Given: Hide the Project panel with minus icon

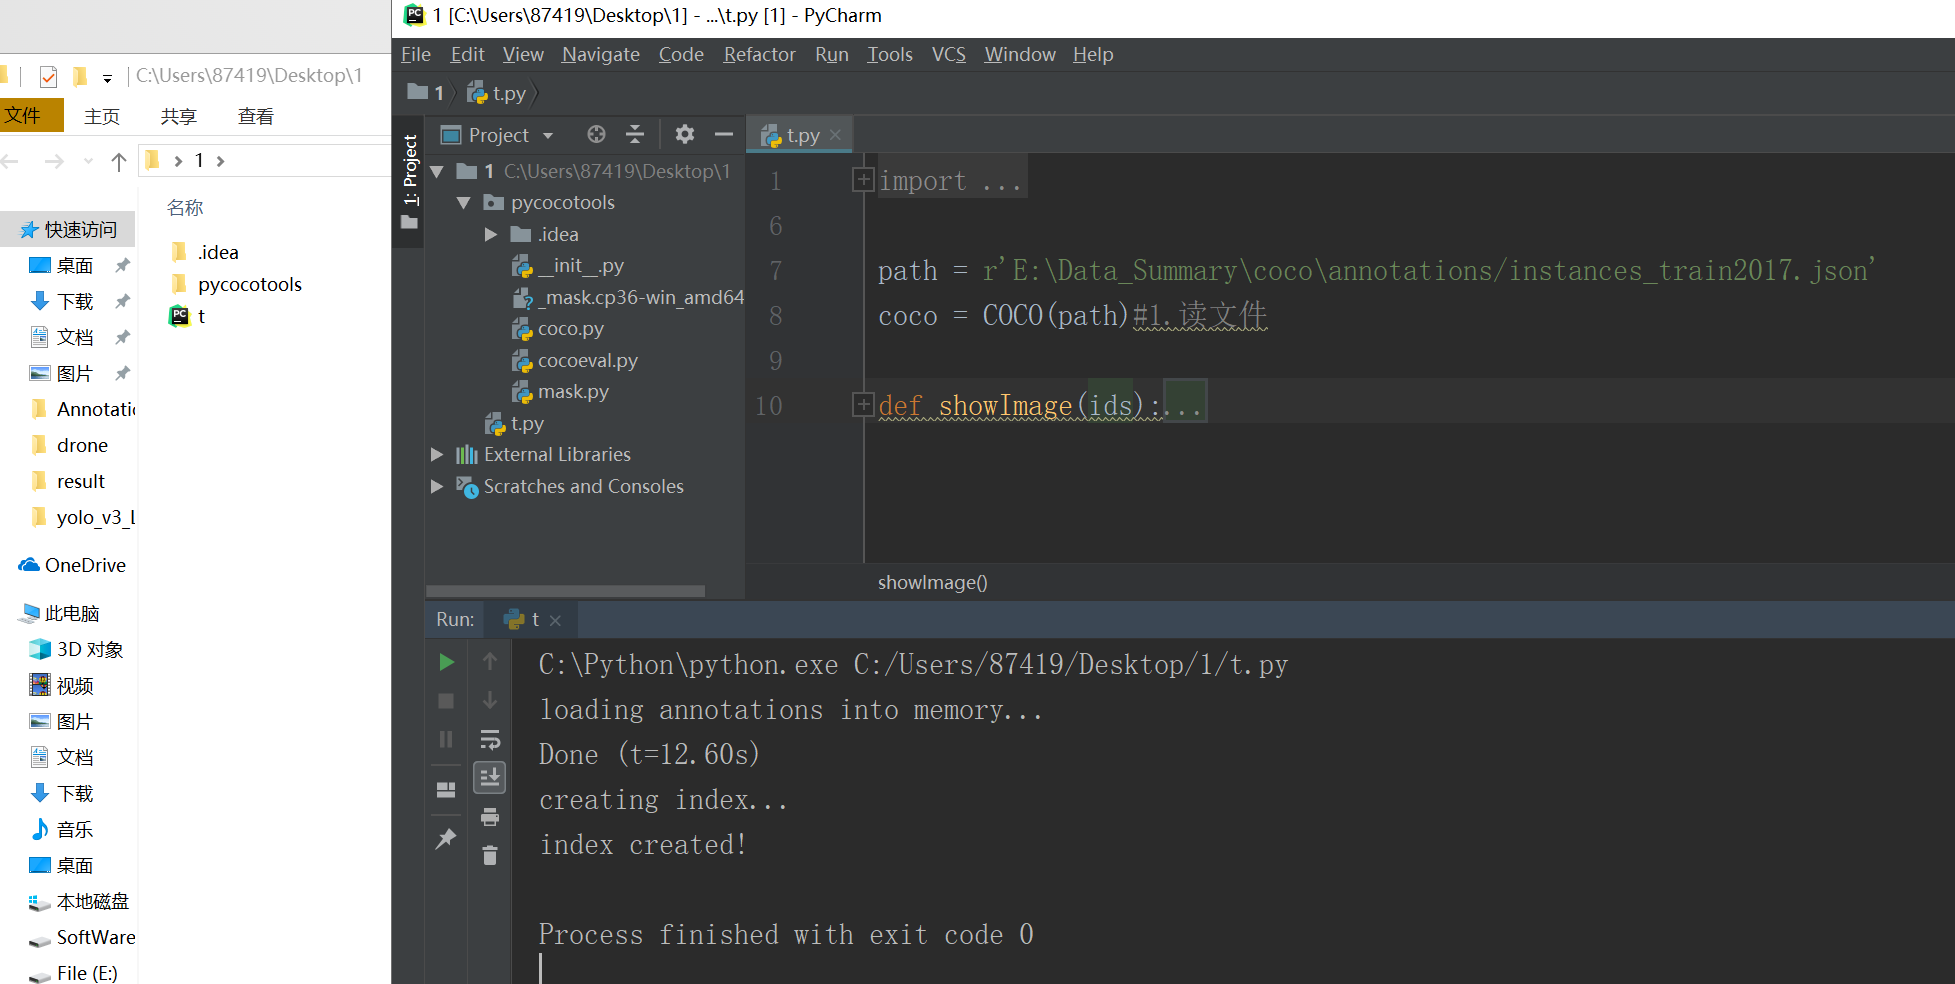Looking at the screenshot, I should 724,134.
